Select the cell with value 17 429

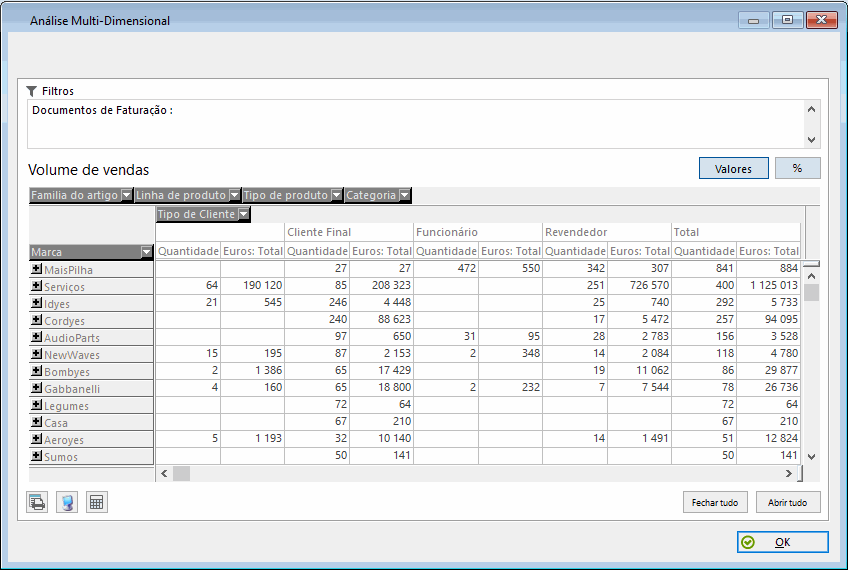click(381, 370)
